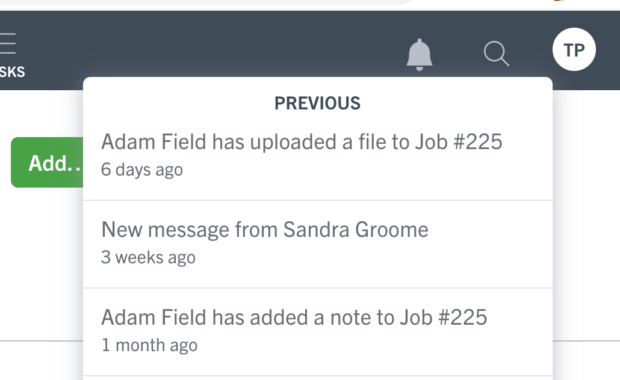Screen dimensions: 620x380
Task: Open the TP user avatar menu
Action: click(574, 49)
